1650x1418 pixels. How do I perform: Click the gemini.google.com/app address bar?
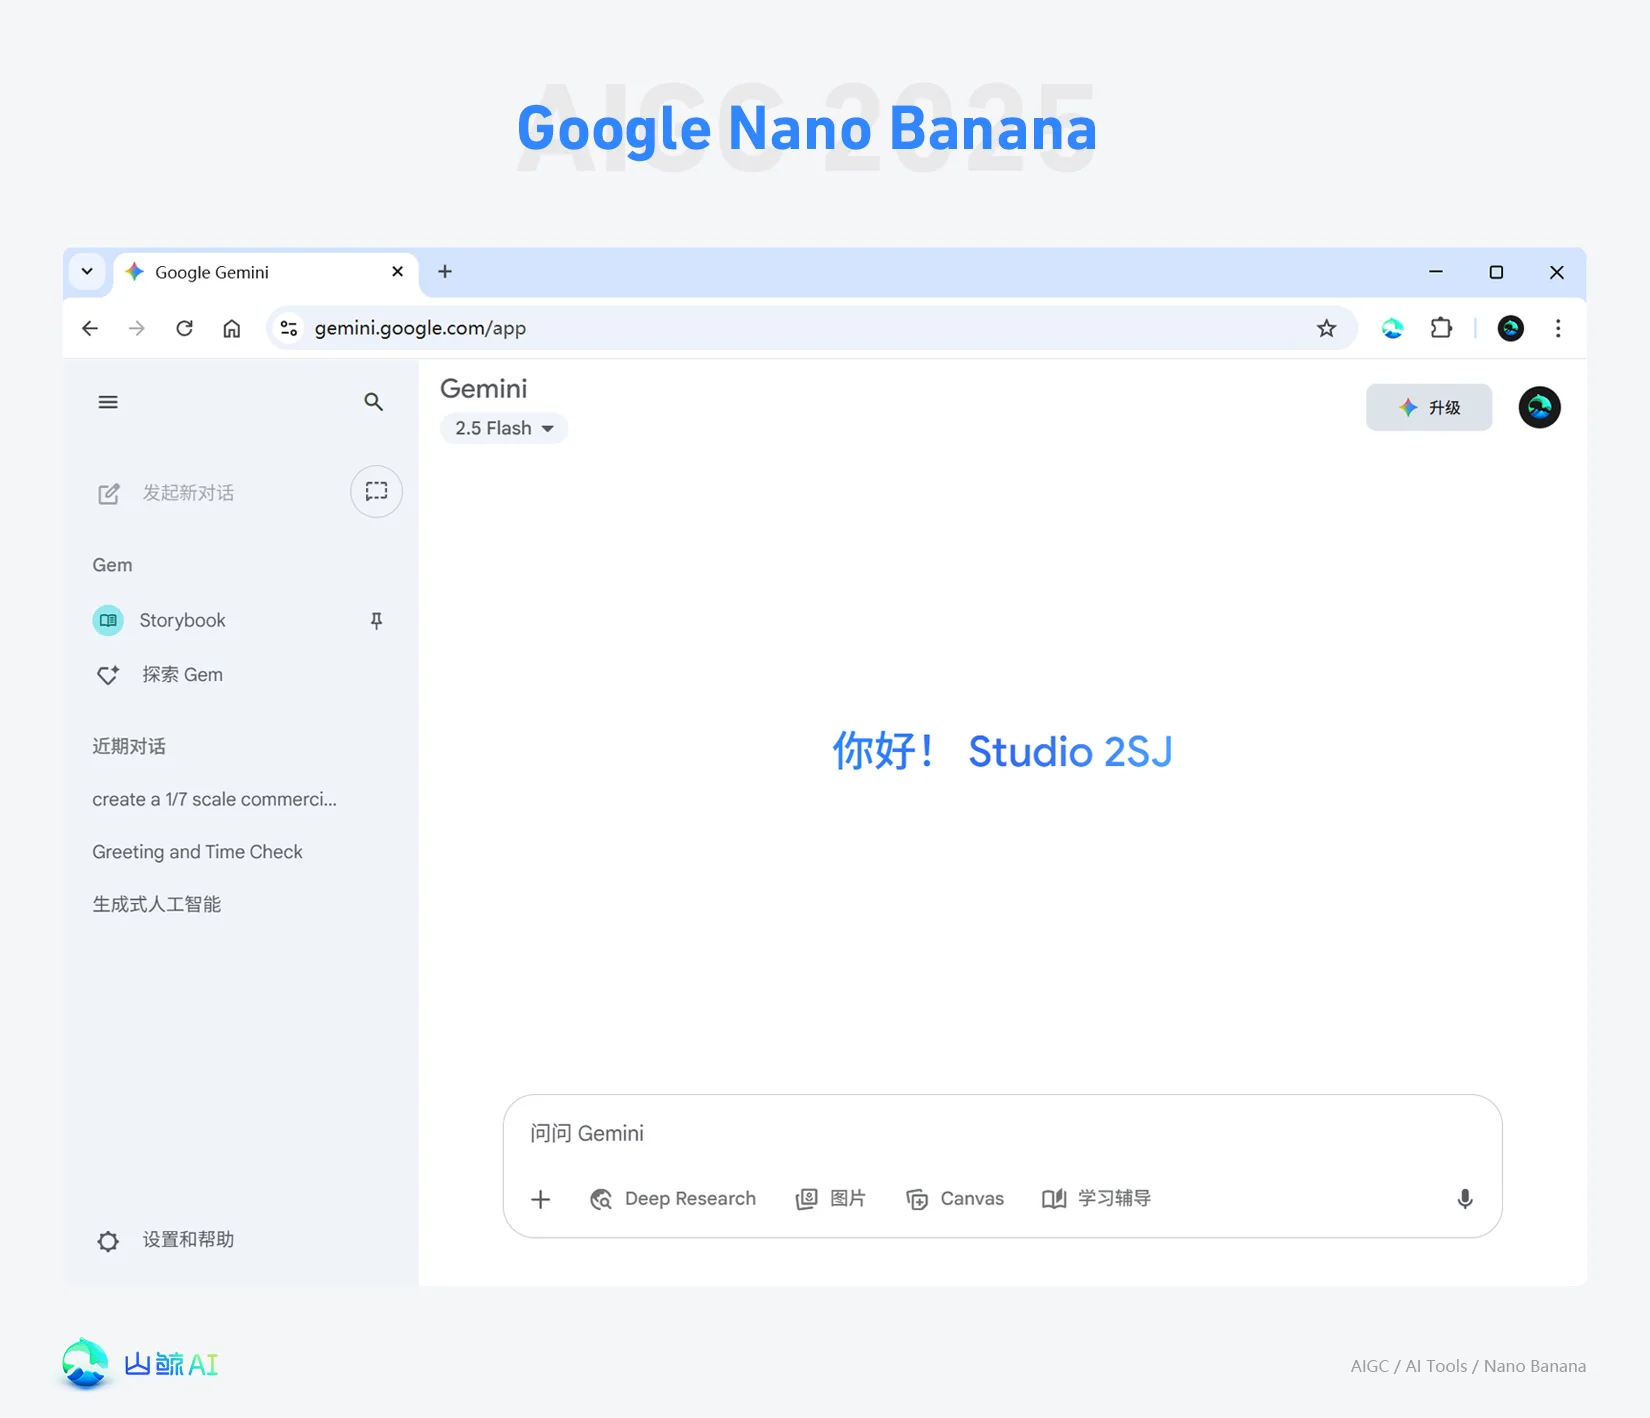tap(811, 328)
